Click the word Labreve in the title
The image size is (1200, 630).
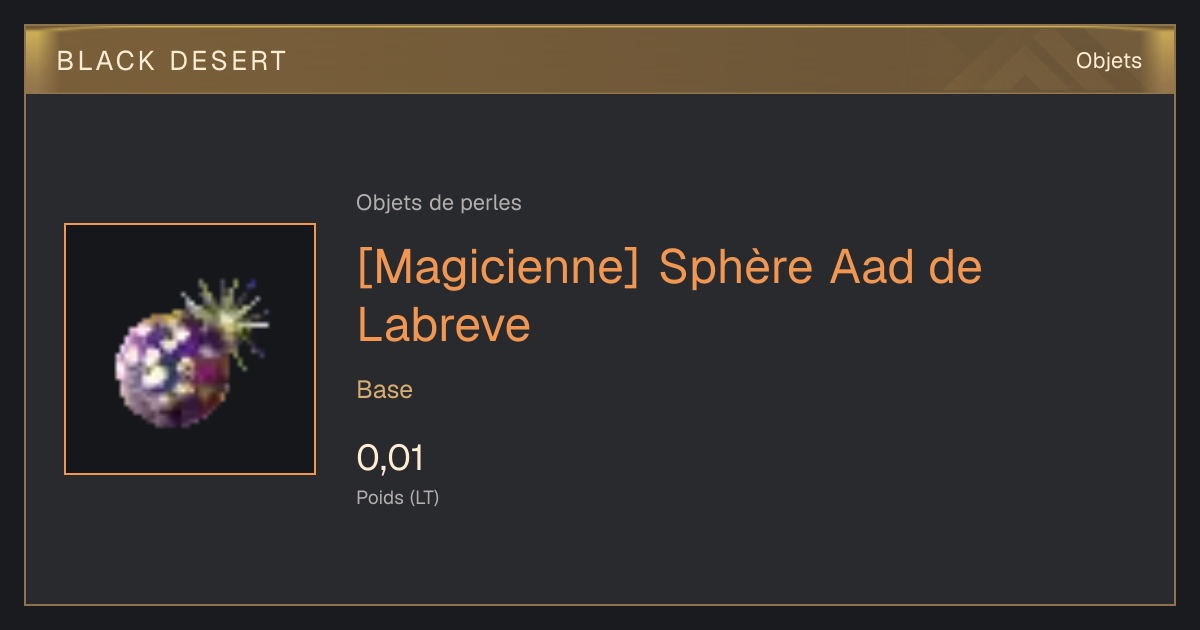click(443, 324)
